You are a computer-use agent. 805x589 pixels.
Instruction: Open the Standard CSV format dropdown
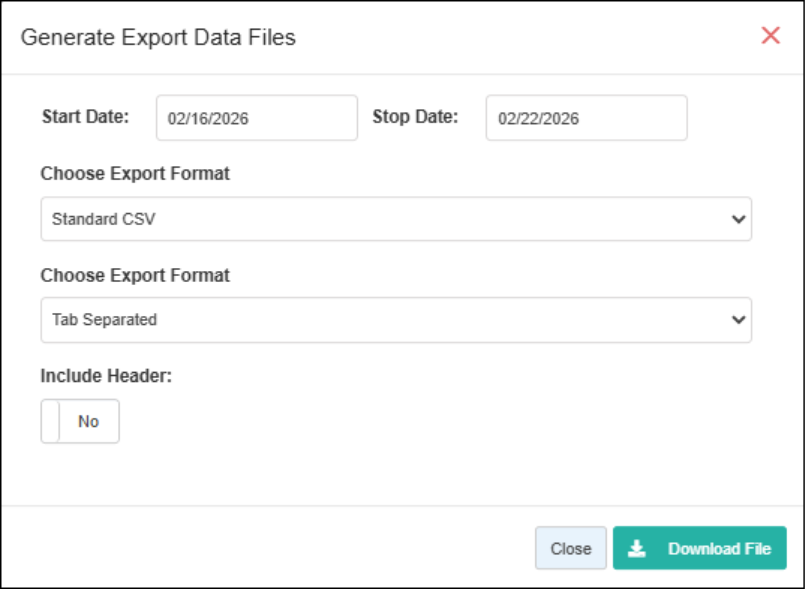396,219
